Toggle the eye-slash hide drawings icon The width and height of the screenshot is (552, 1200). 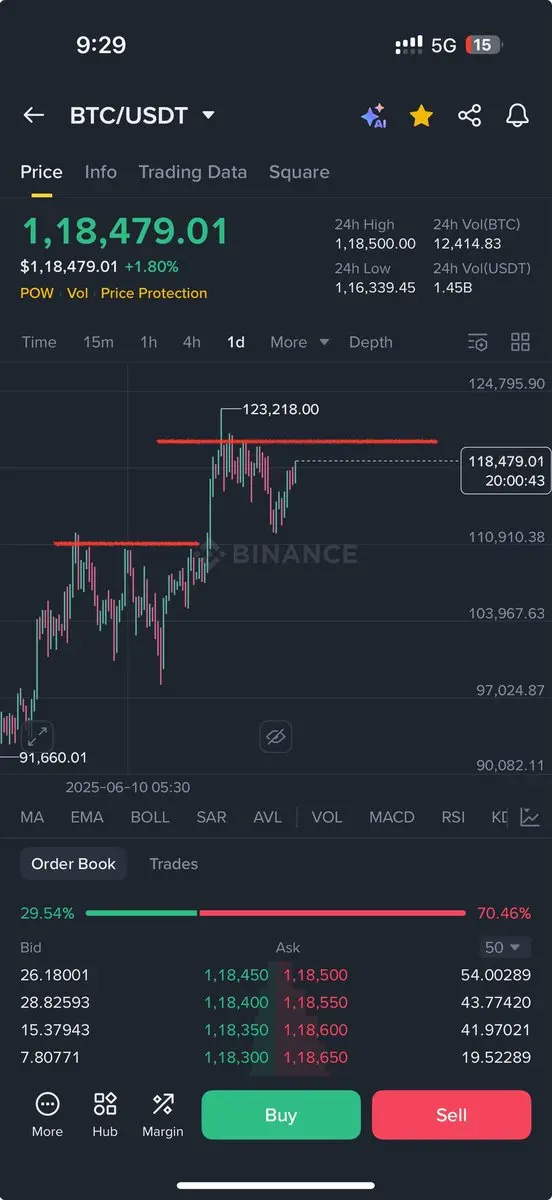[x=275, y=738]
